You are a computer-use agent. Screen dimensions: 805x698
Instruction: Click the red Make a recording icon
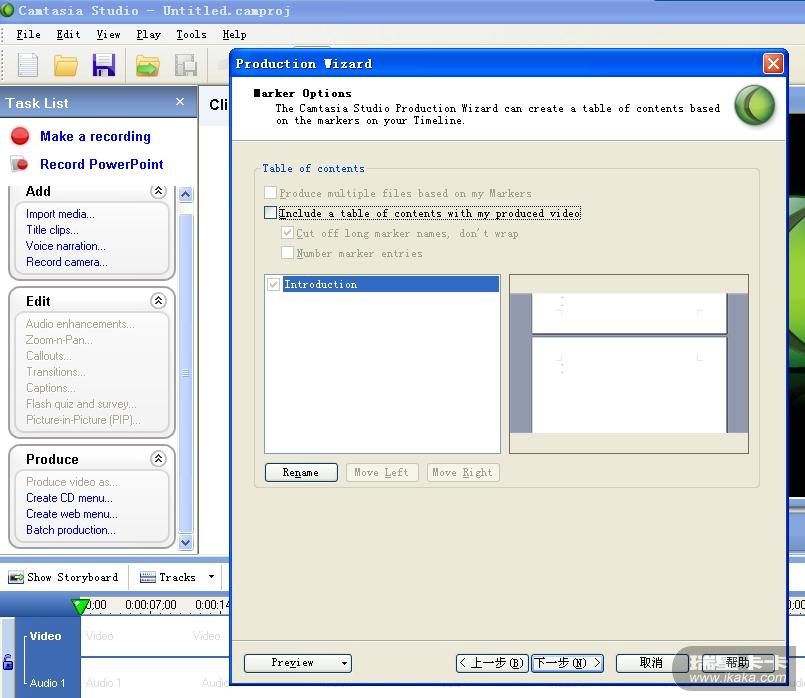[20, 136]
